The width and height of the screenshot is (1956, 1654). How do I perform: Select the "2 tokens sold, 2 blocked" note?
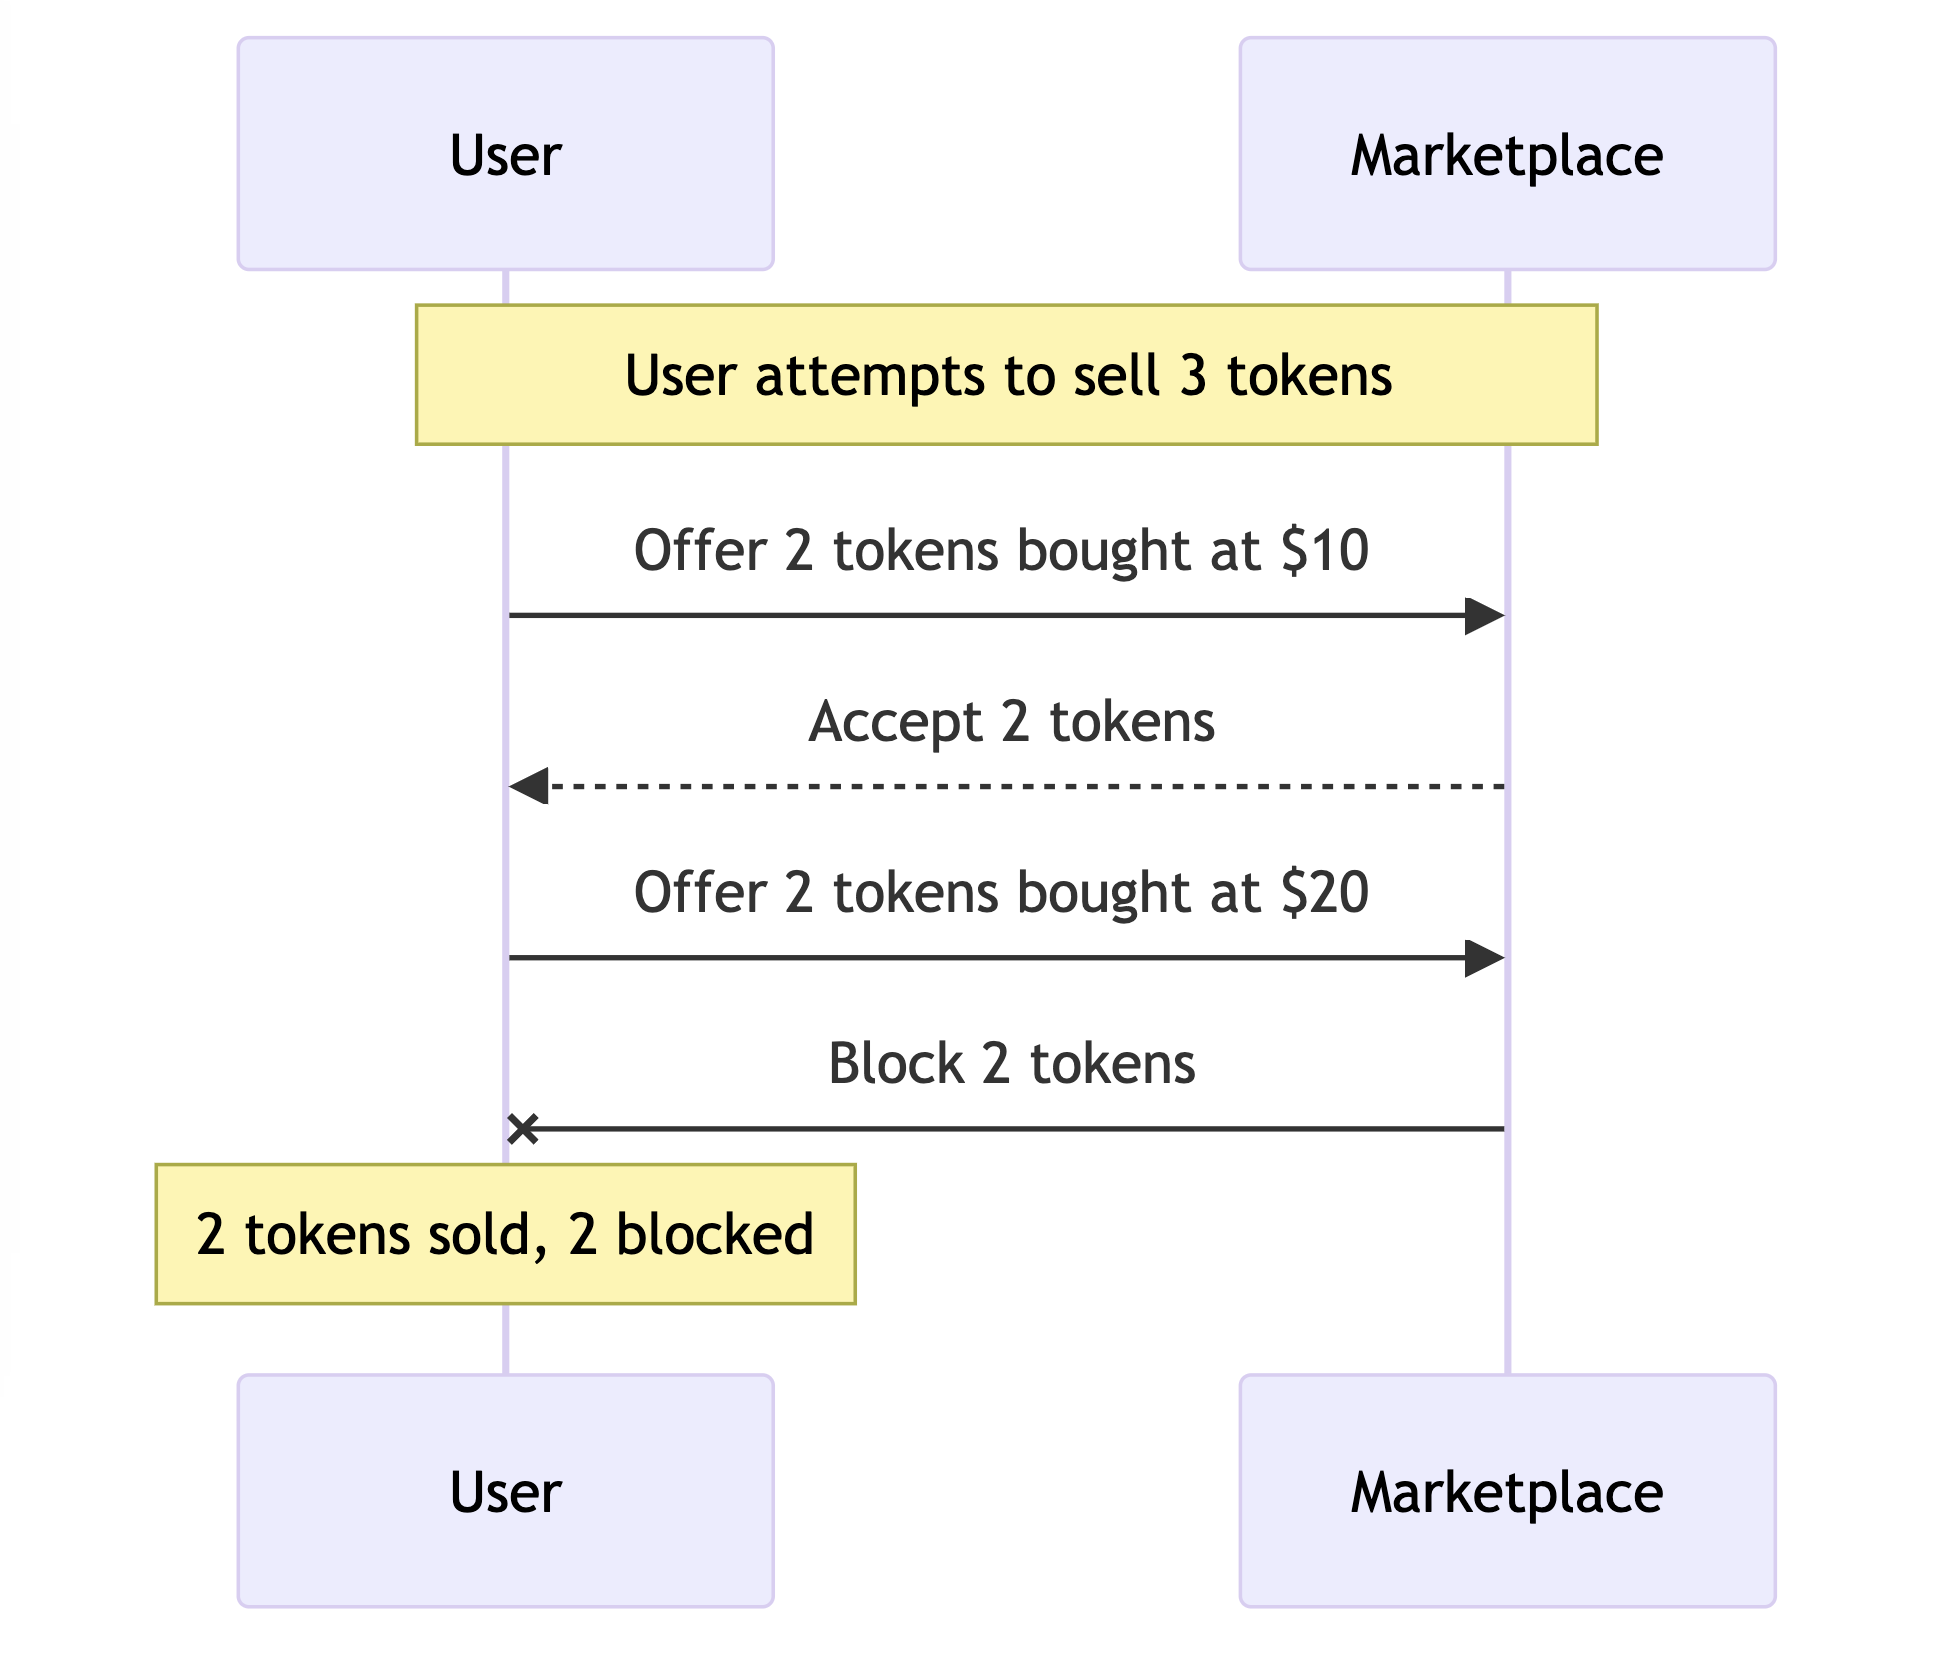pyautogui.click(x=505, y=1234)
